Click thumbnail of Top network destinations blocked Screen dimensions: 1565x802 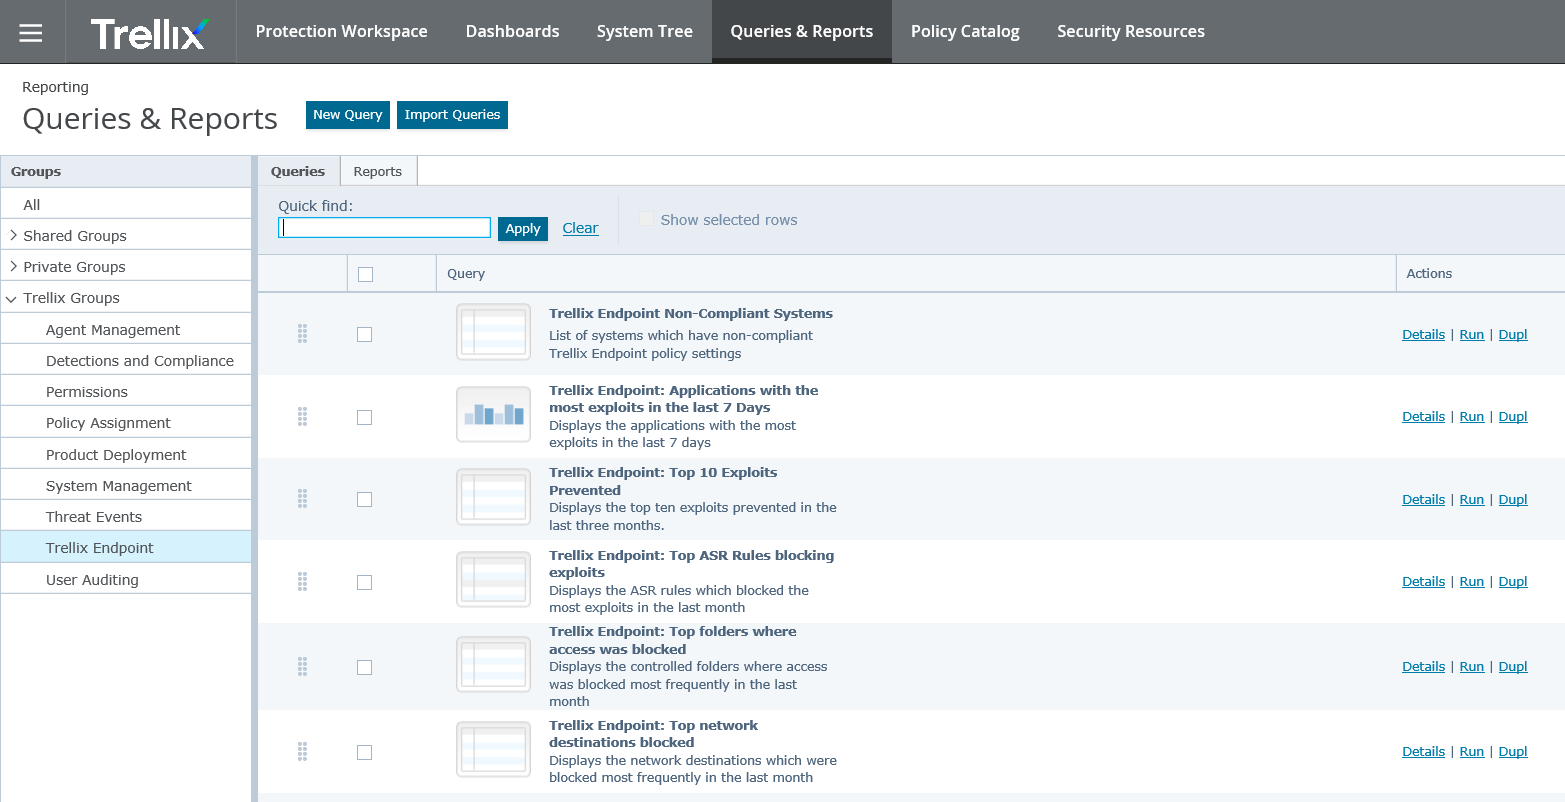pyautogui.click(x=494, y=749)
